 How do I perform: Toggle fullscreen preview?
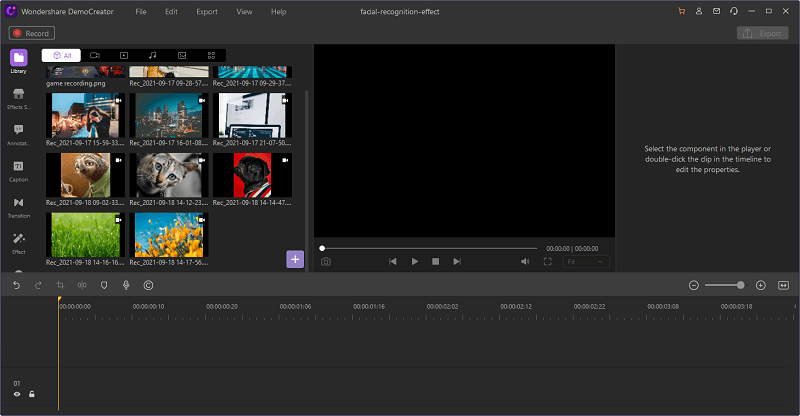click(x=547, y=261)
